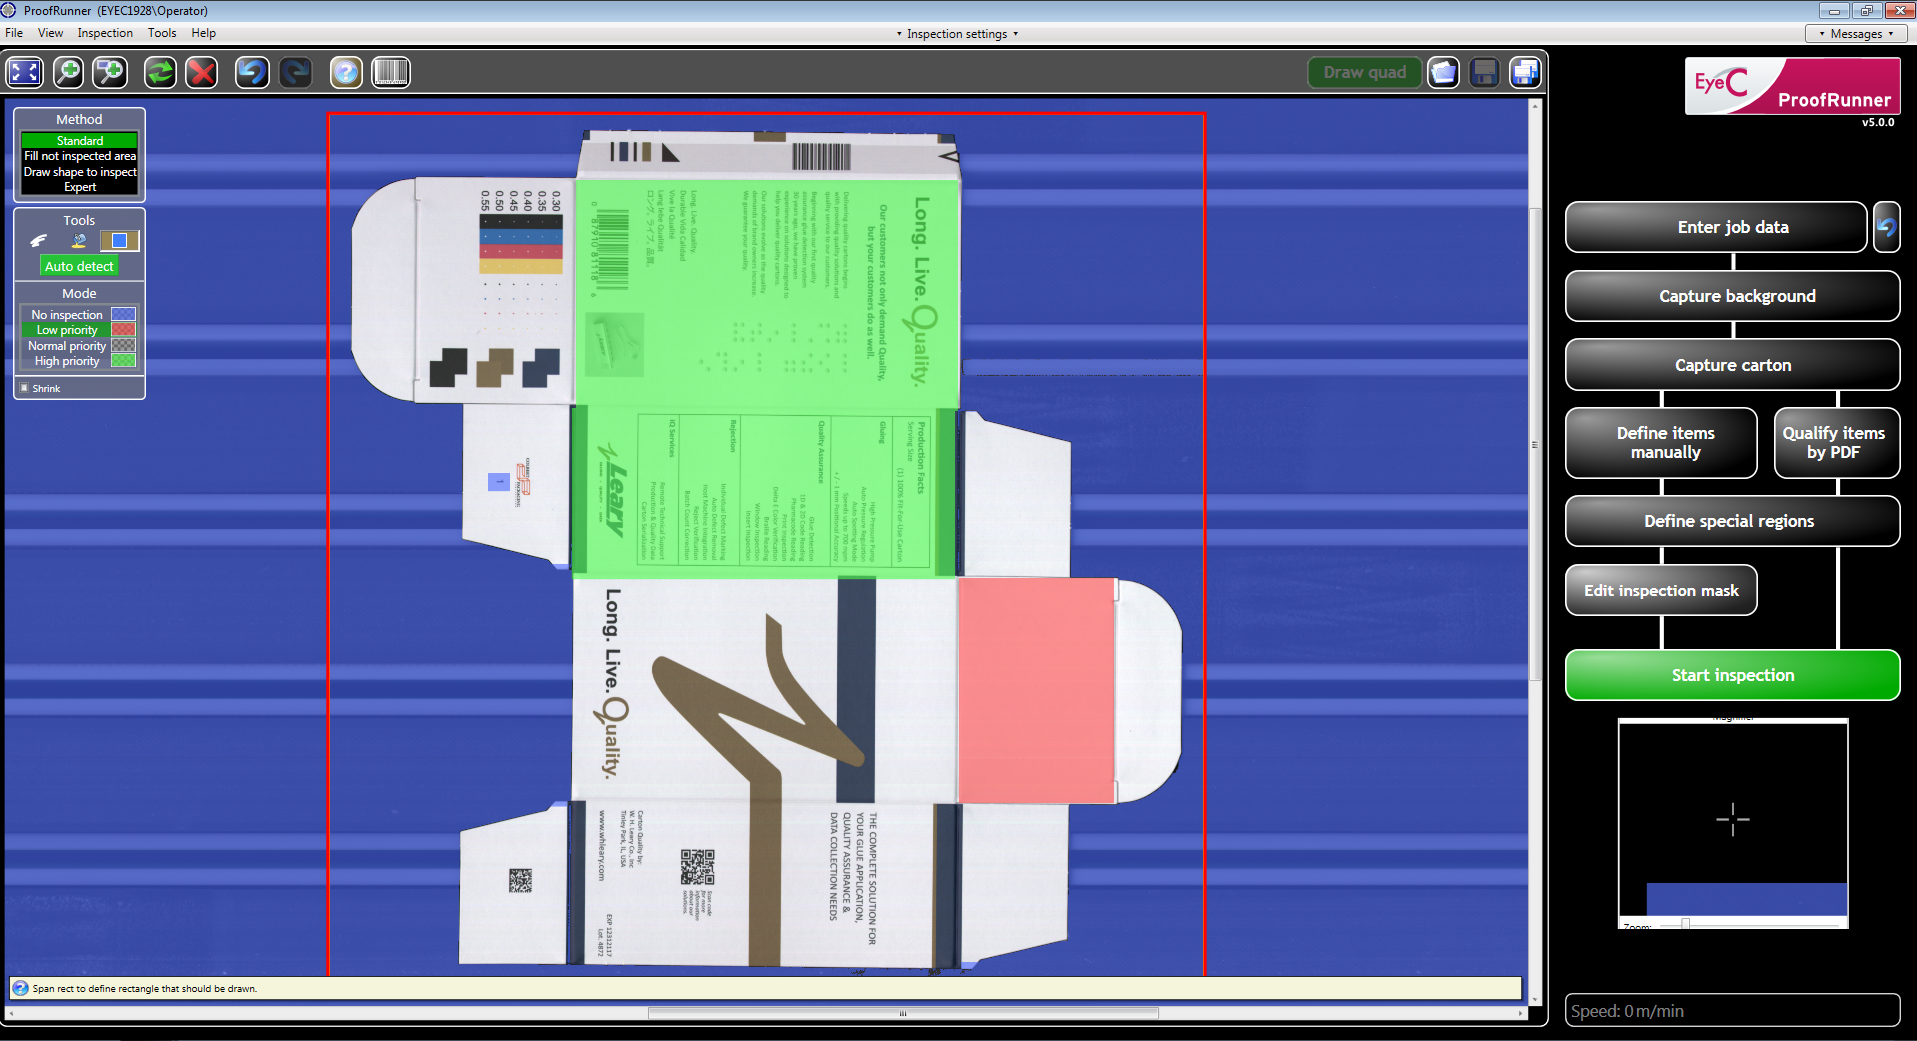Click the green refresh arrows icon
This screenshot has height=1041, width=1917.
(160, 72)
